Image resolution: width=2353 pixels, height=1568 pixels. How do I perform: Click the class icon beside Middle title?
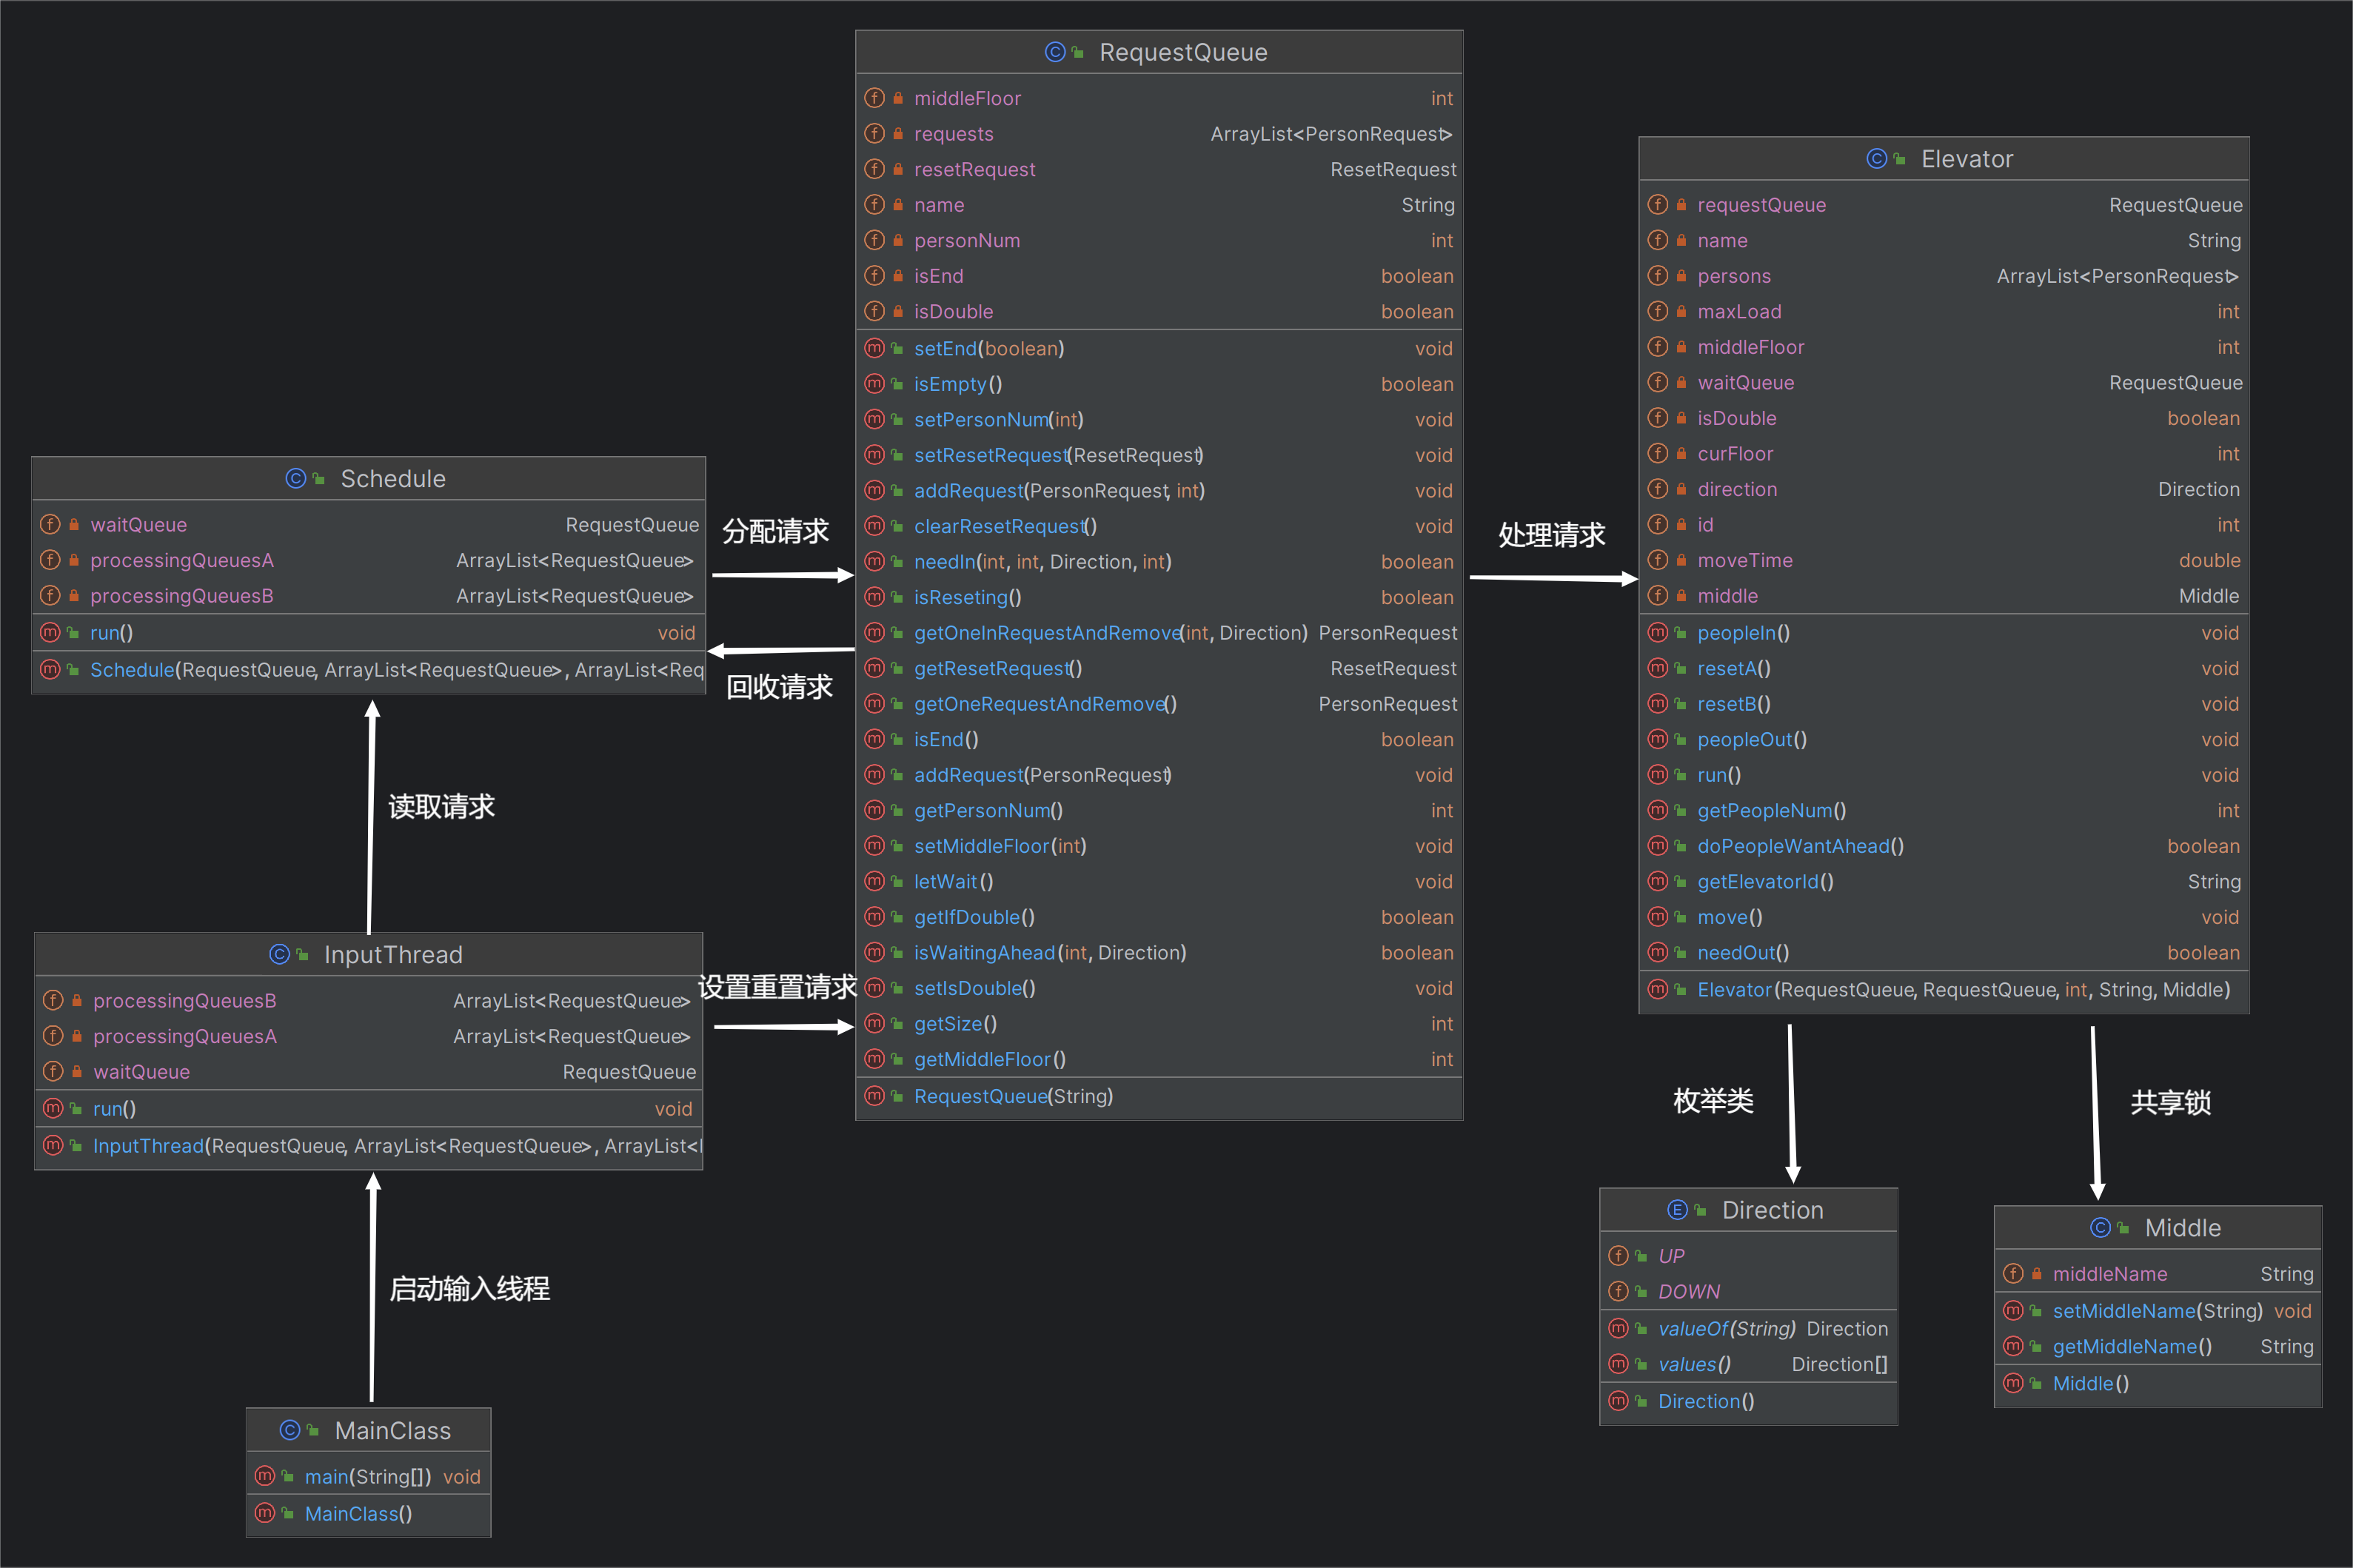(2101, 1228)
